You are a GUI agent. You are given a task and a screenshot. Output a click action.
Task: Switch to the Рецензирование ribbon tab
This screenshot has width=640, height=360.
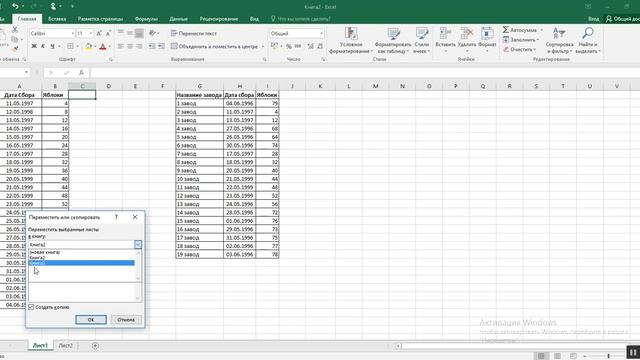point(218,19)
